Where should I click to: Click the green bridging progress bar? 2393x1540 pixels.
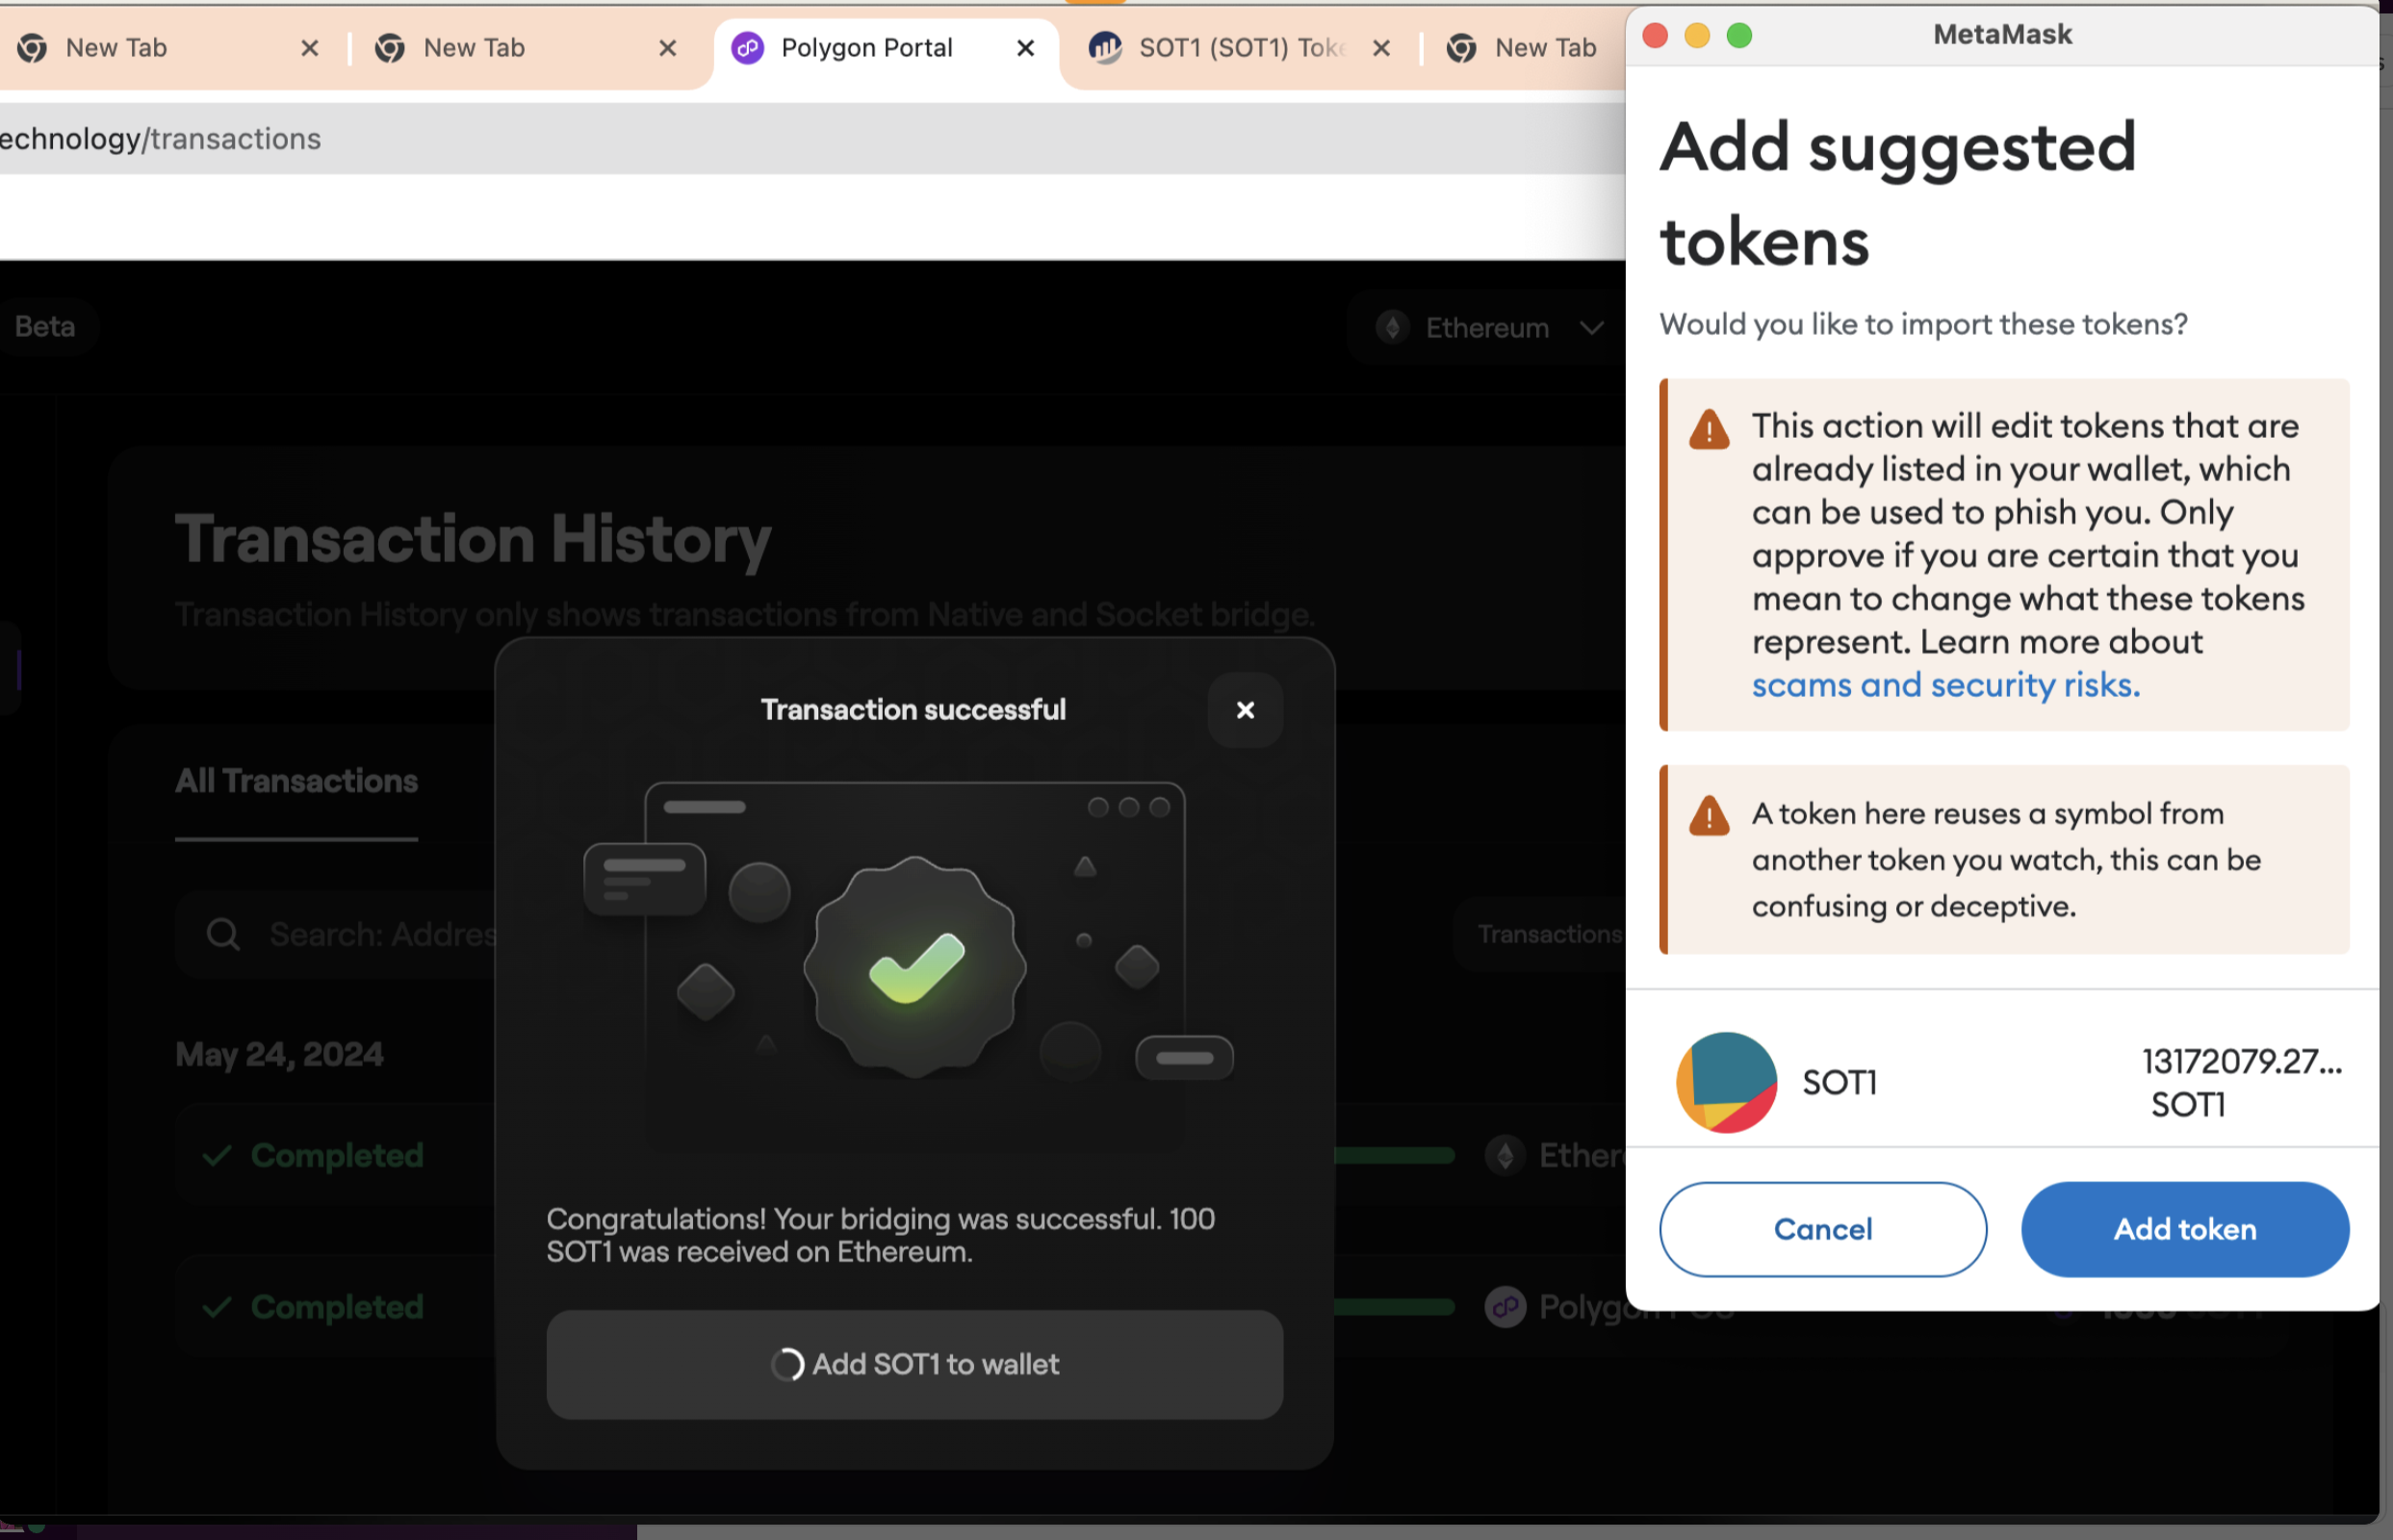coord(1394,1156)
